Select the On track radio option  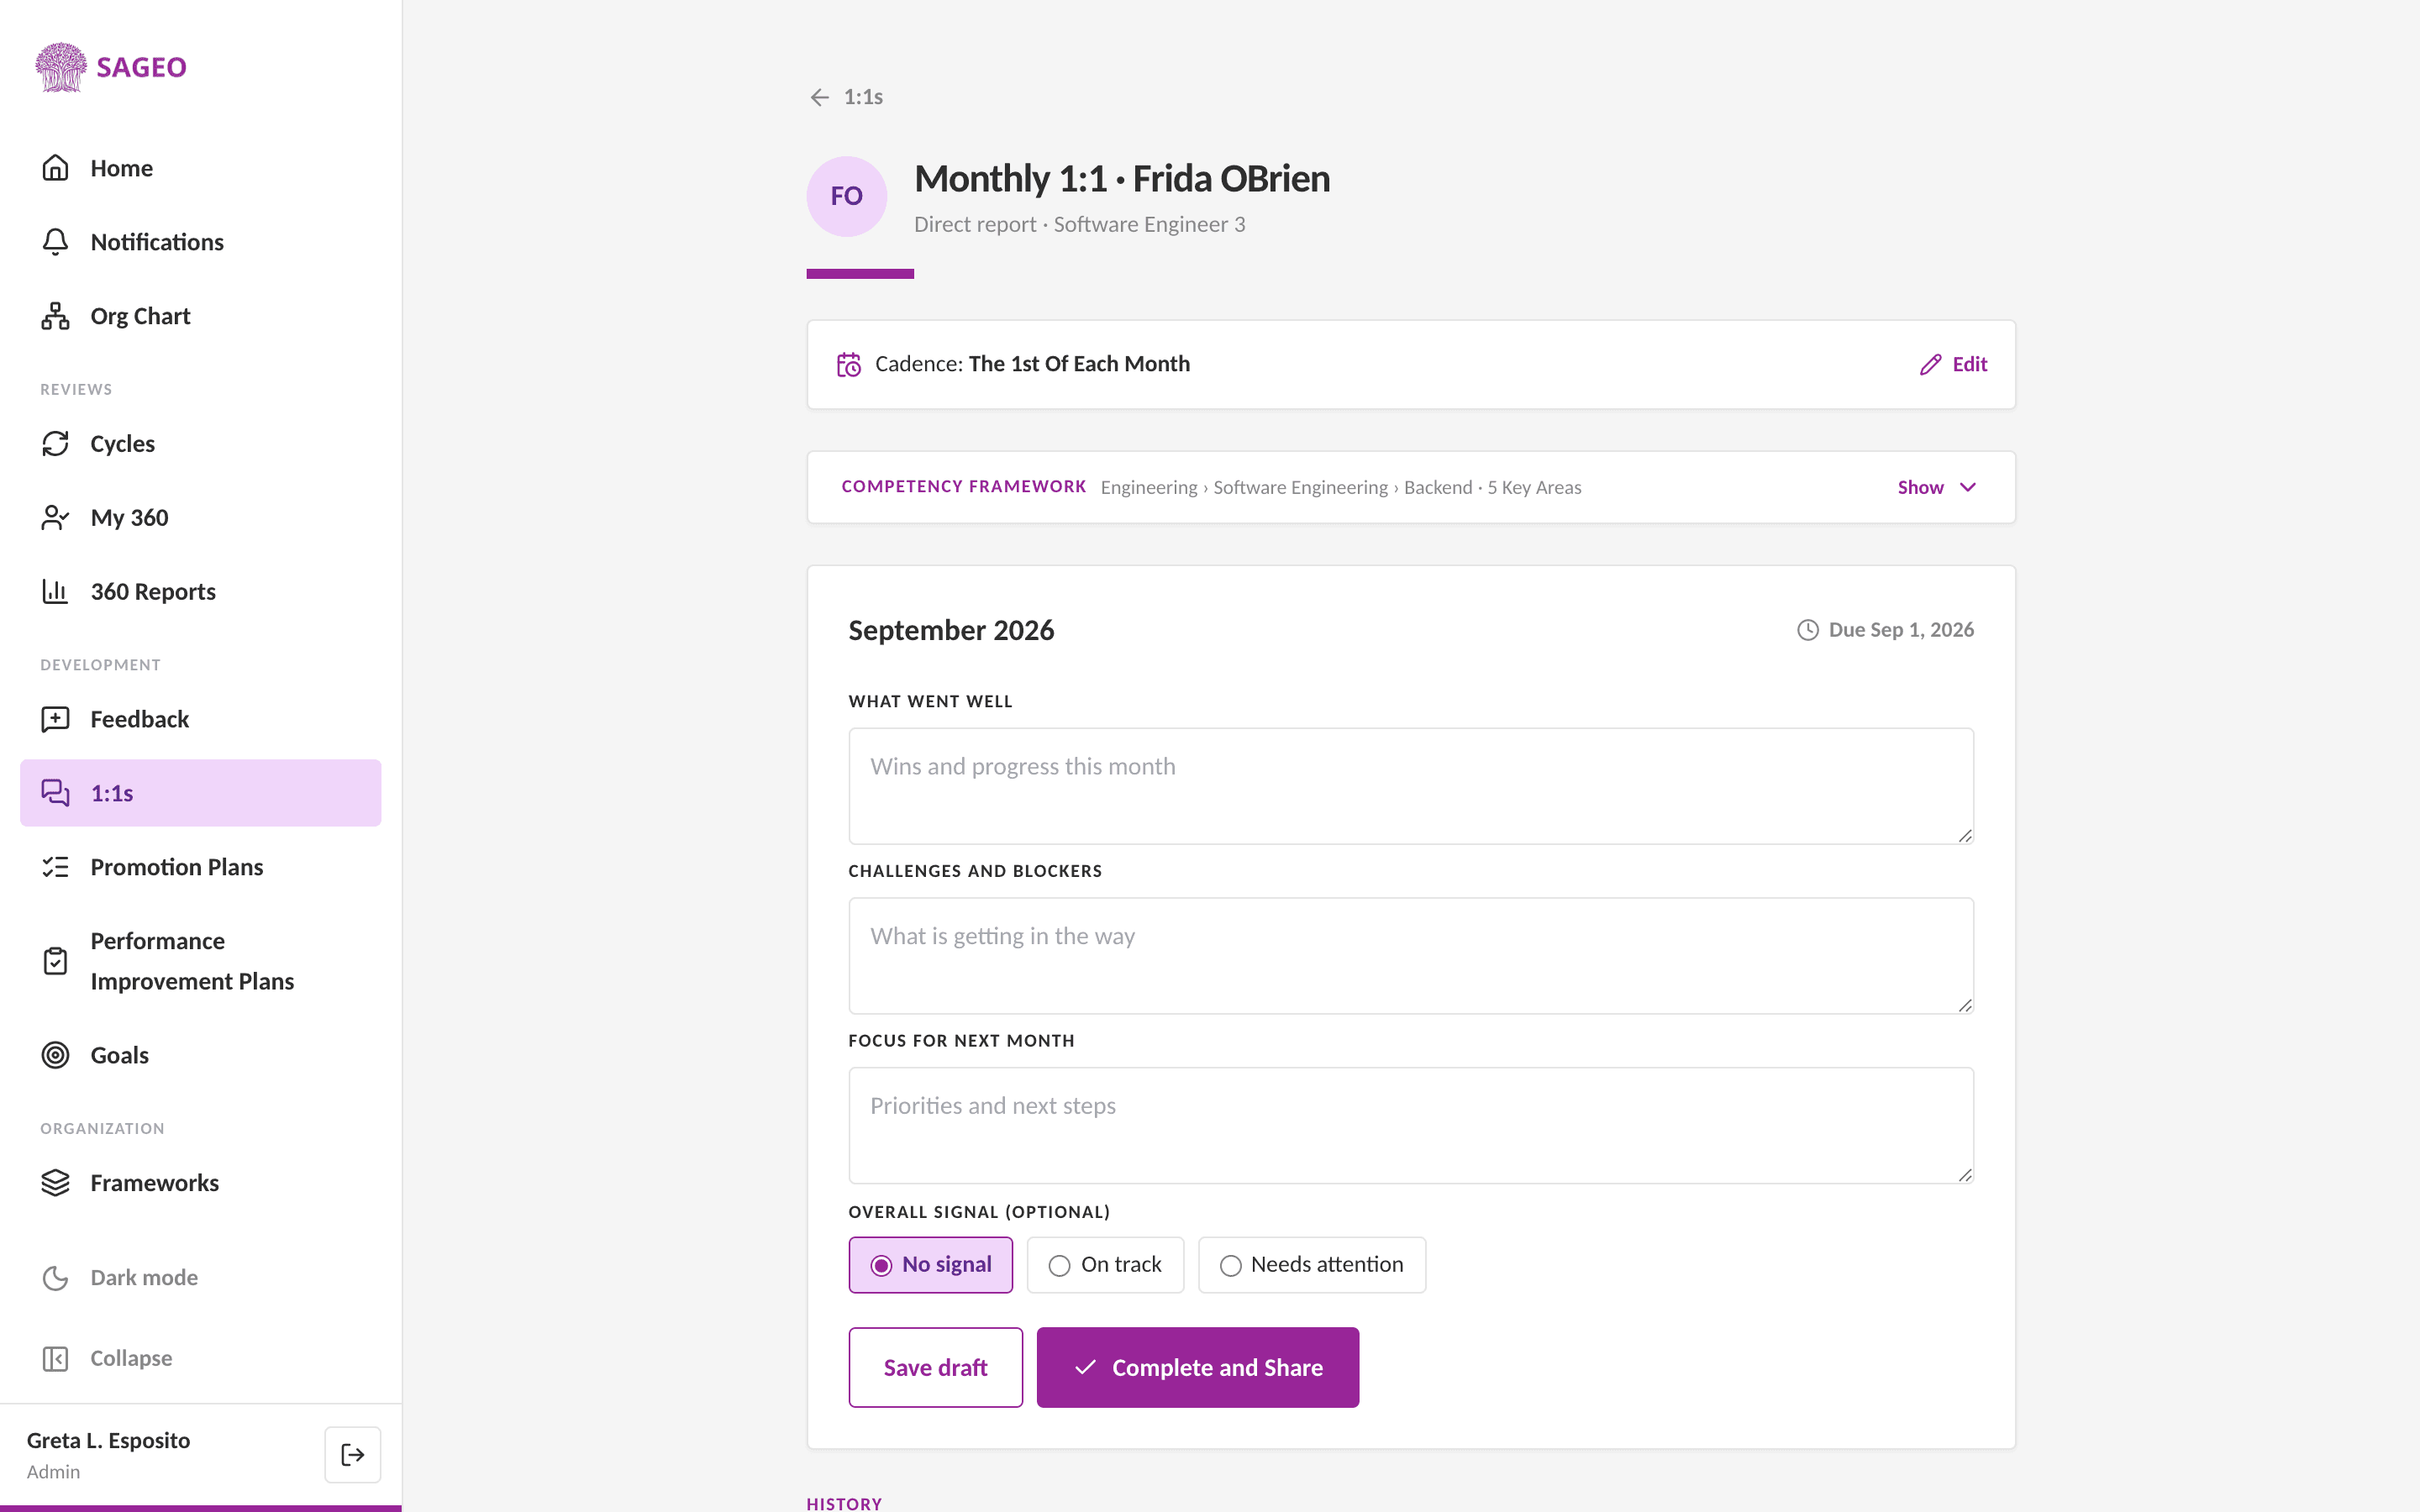(1105, 1265)
